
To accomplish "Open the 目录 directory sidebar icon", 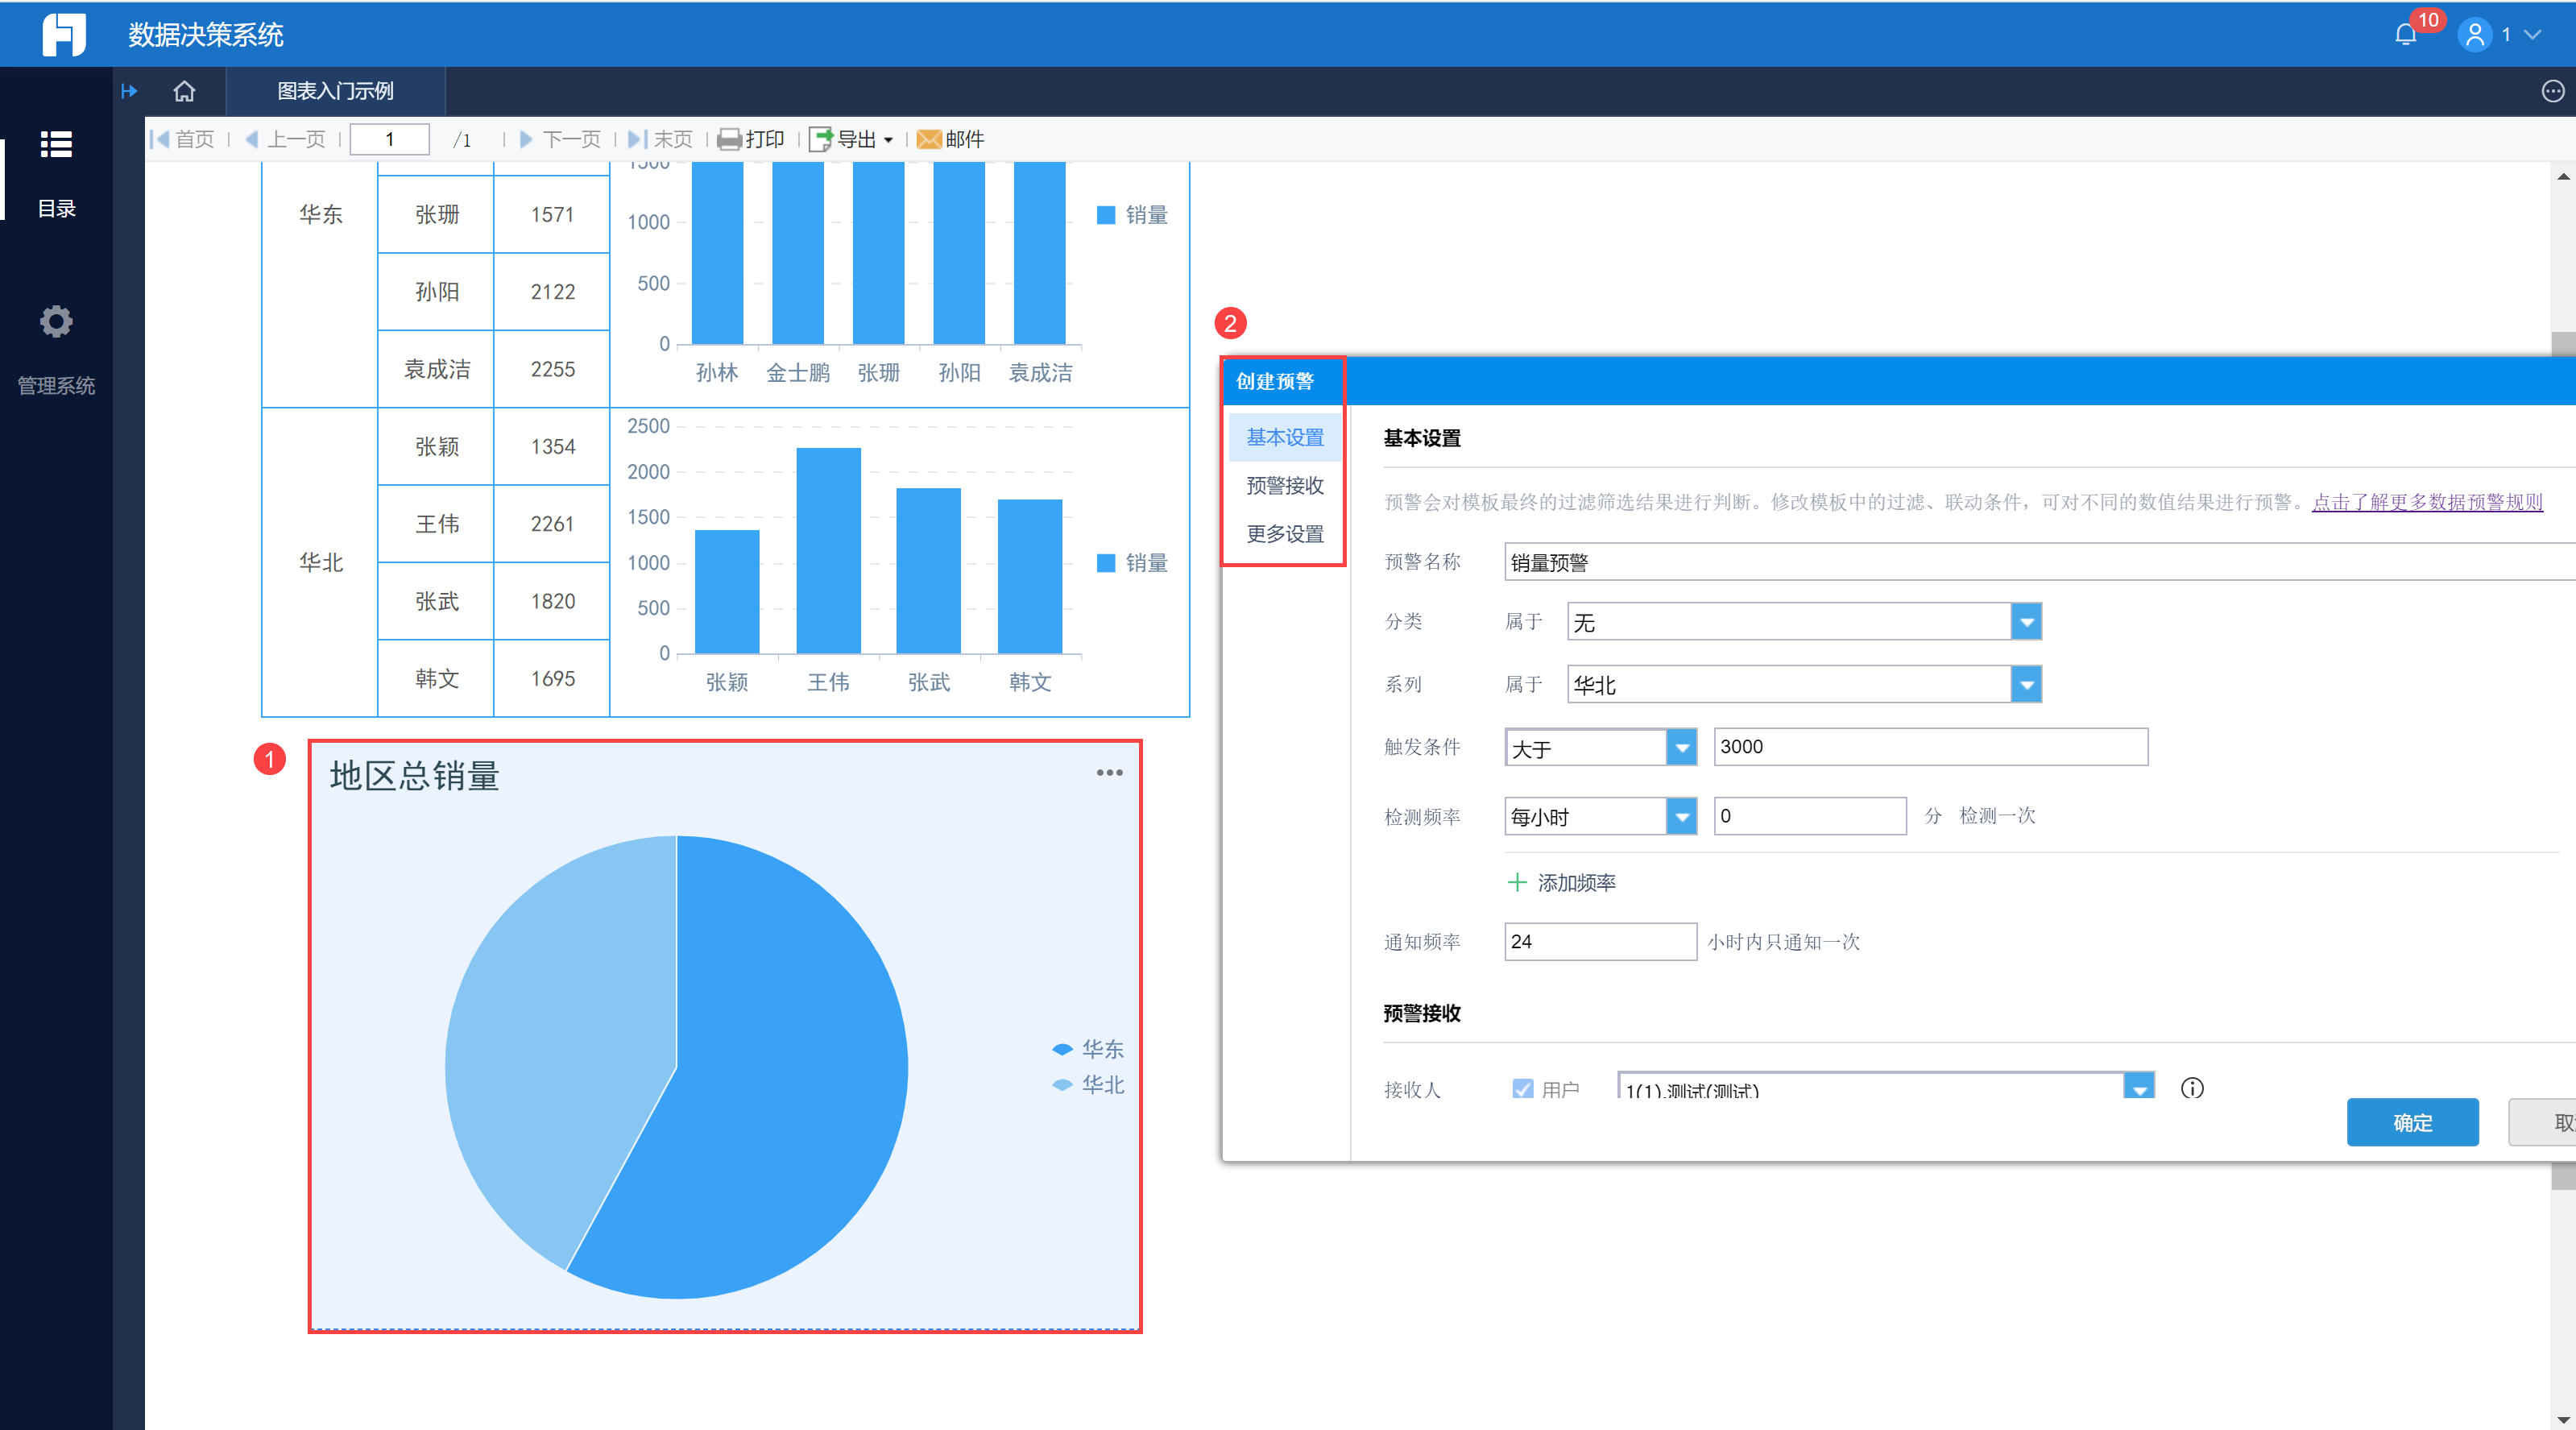I will coord(56,146).
